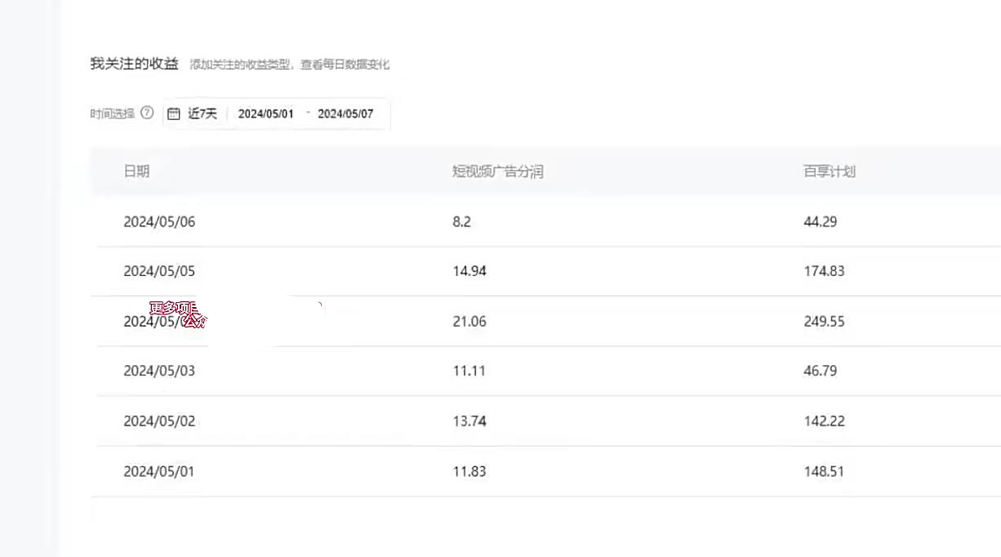The image size is (1001, 557).
Task: Click the 8.2 ad revenue value
Action: pyautogui.click(x=461, y=222)
